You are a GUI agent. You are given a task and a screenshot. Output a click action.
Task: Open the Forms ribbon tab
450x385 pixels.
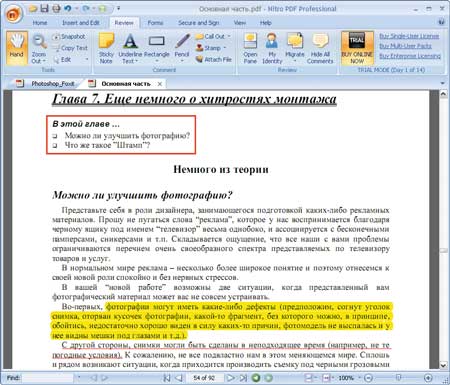[x=155, y=23]
